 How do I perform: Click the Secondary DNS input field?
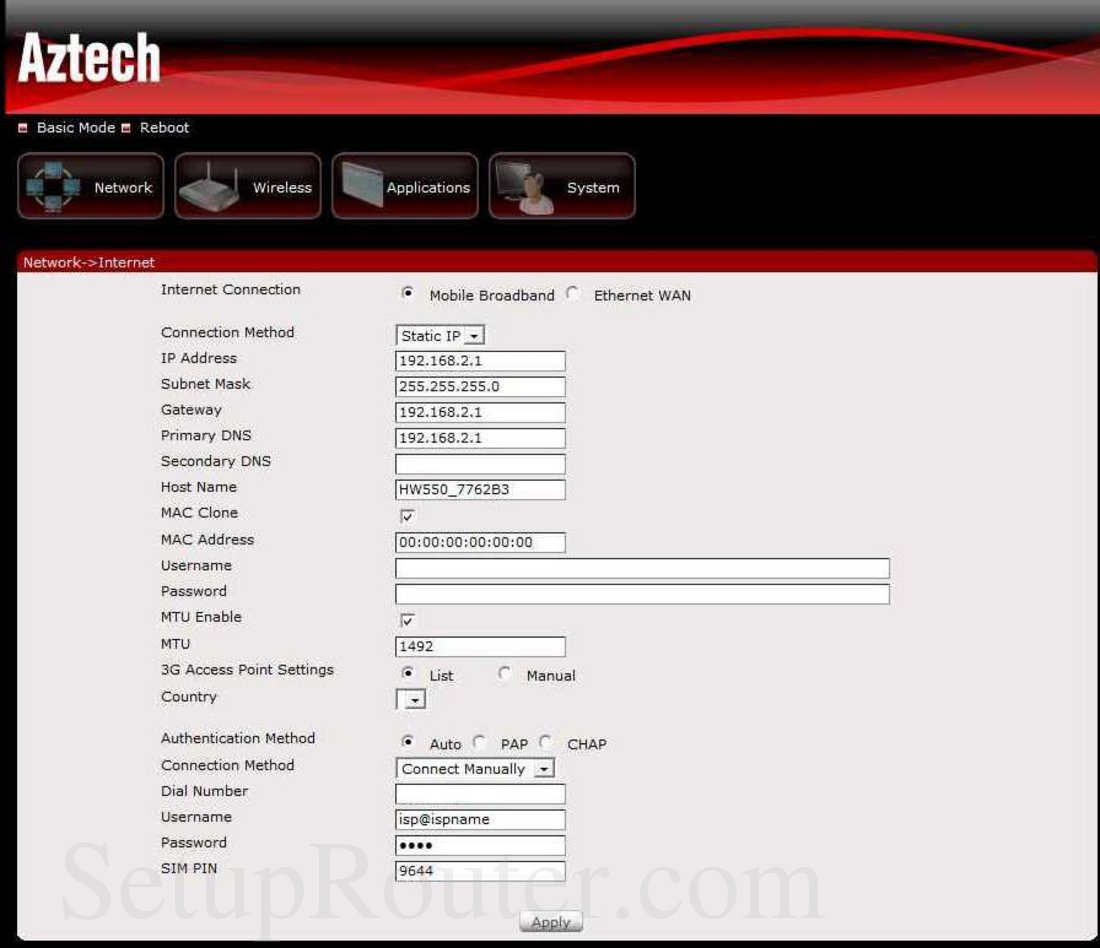point(480,464)
